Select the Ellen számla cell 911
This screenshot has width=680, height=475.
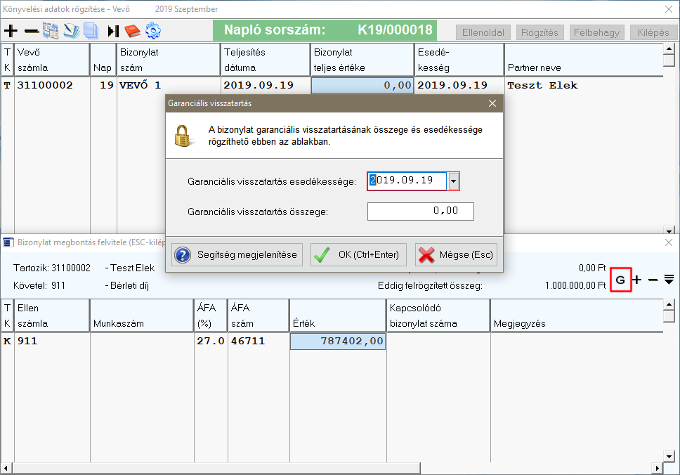tap(51, 341)
